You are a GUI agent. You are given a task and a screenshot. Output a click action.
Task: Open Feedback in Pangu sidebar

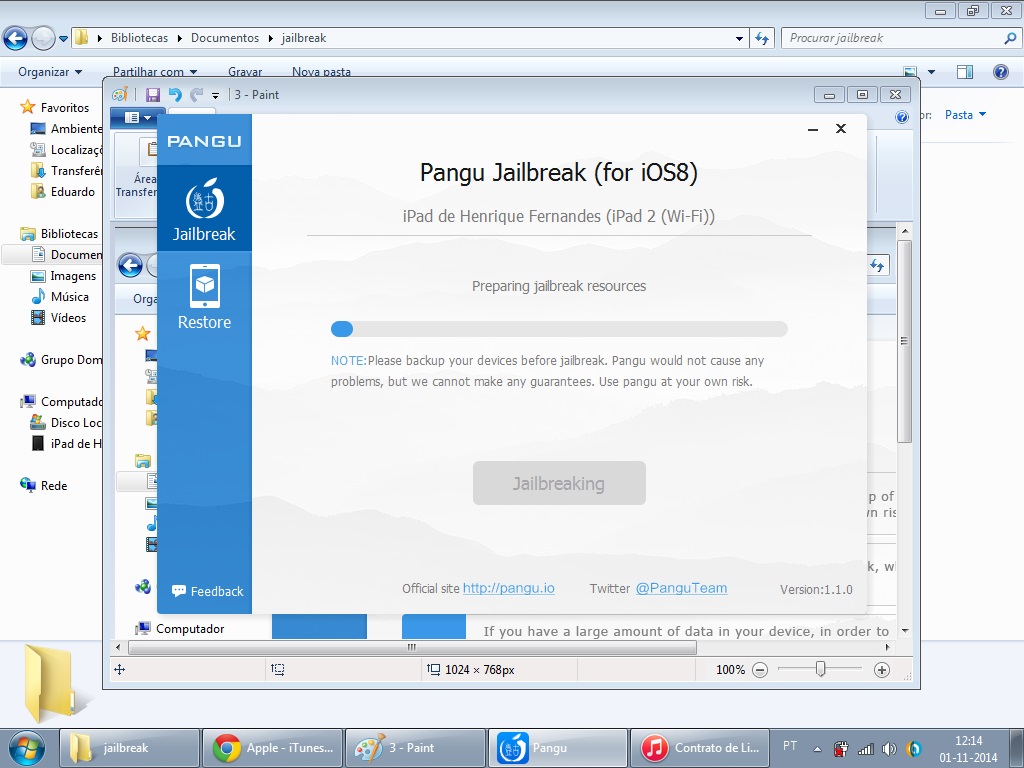coord(208,591)
